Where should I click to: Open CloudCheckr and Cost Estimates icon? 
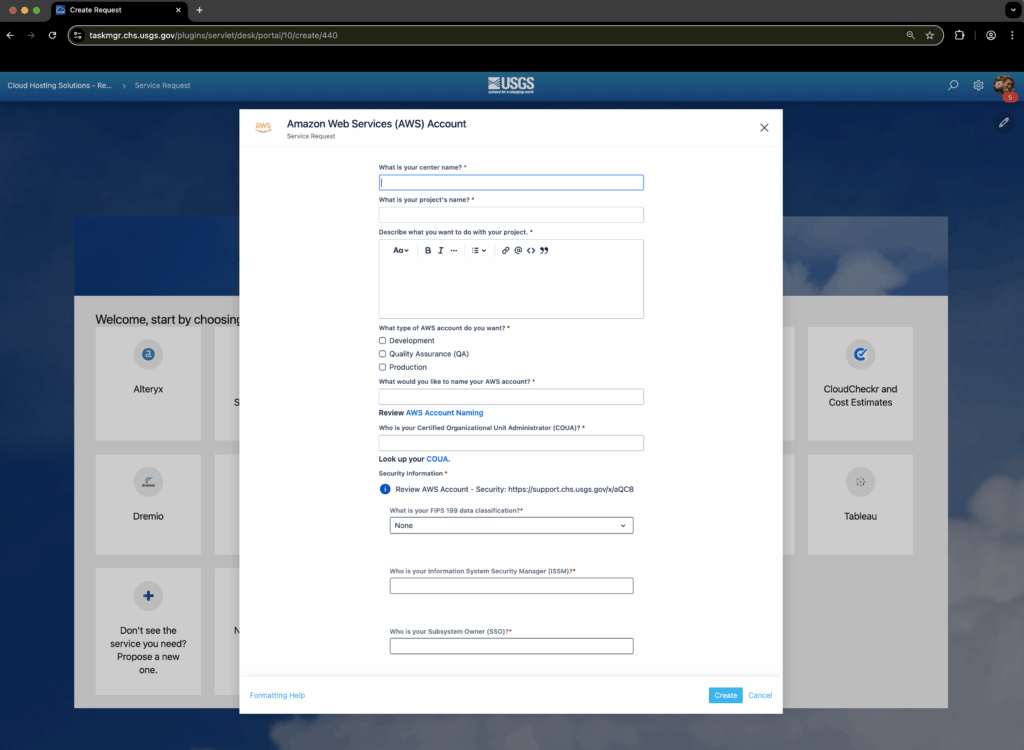[860, 354]
